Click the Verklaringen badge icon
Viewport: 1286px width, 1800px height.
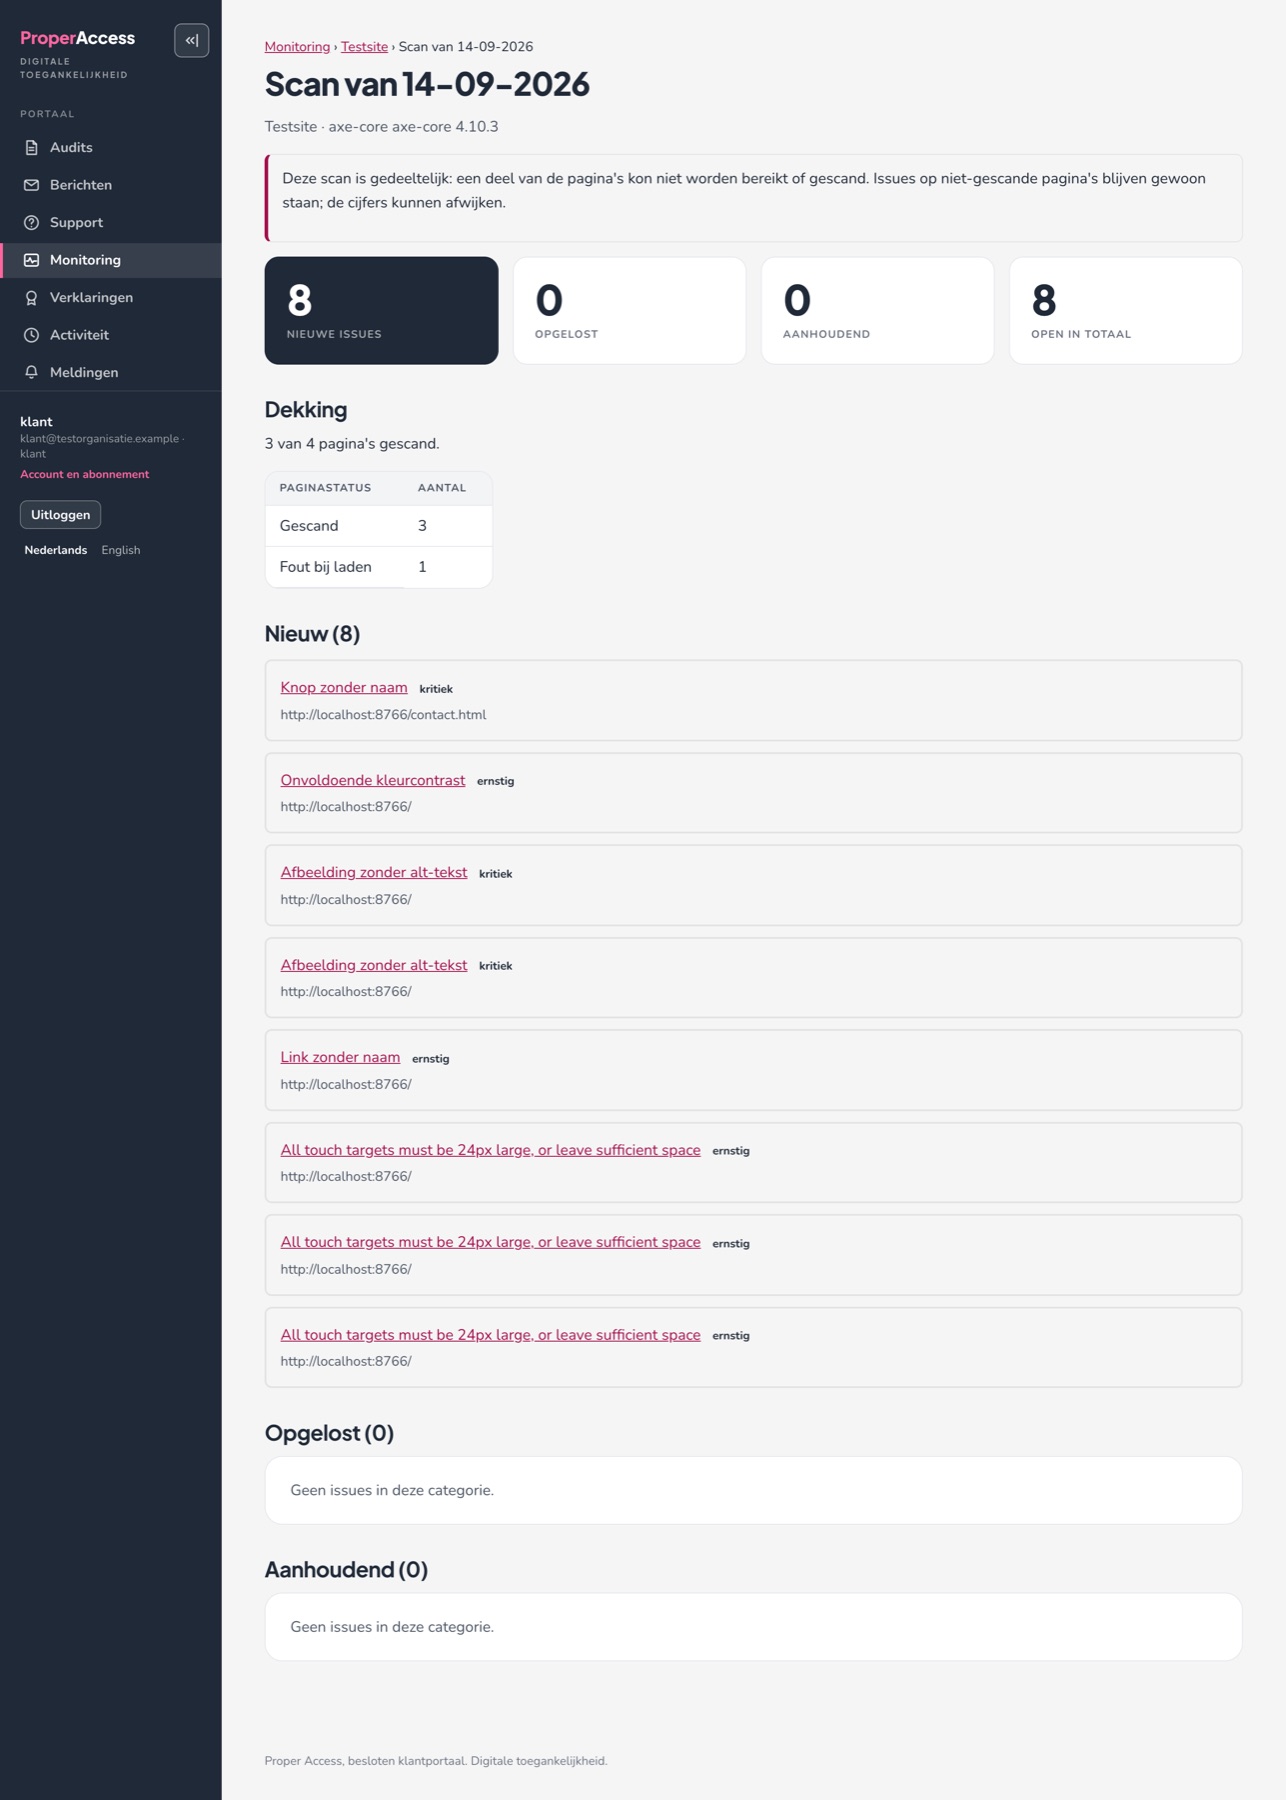[x=31, y=297]
